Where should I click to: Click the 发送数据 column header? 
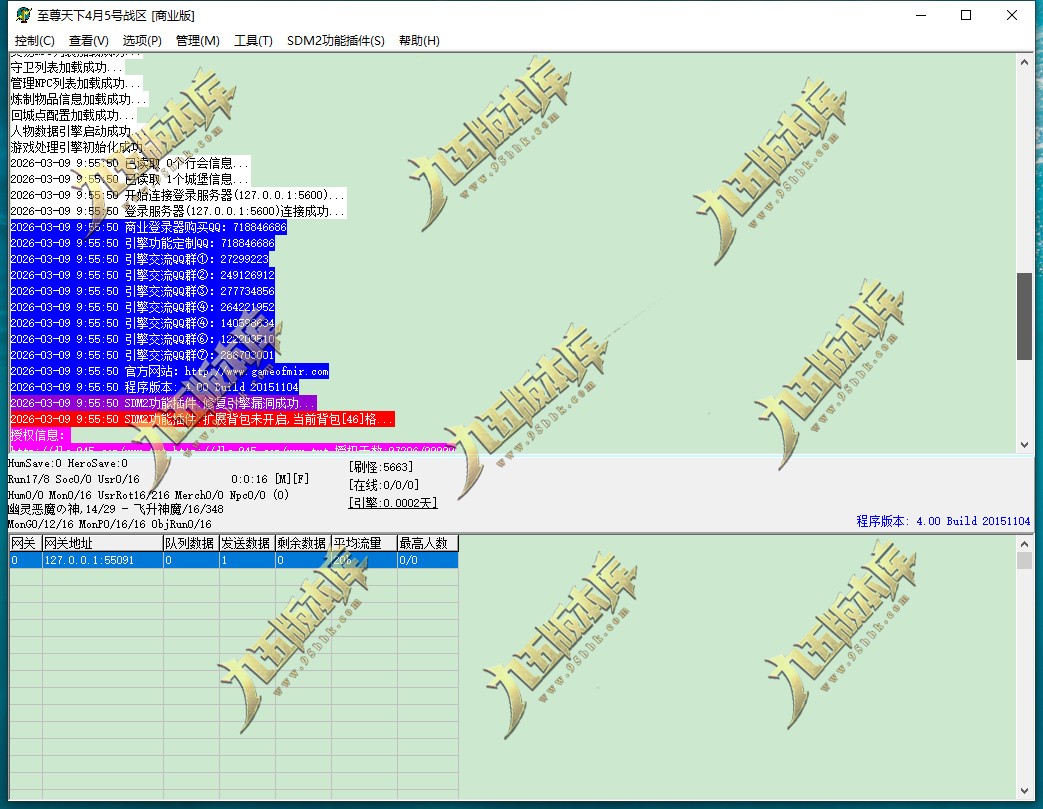(x=247, y=544)
